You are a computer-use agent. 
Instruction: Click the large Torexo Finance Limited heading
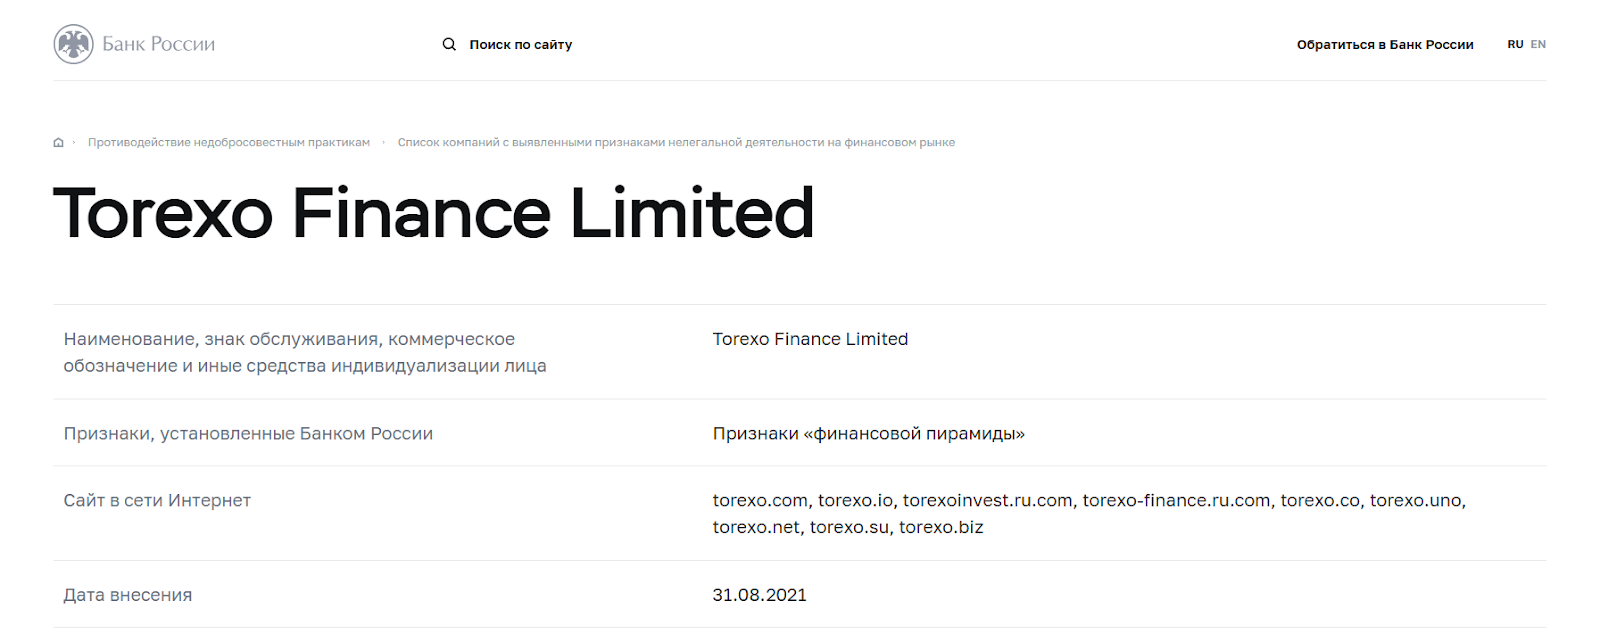(433, 213)
